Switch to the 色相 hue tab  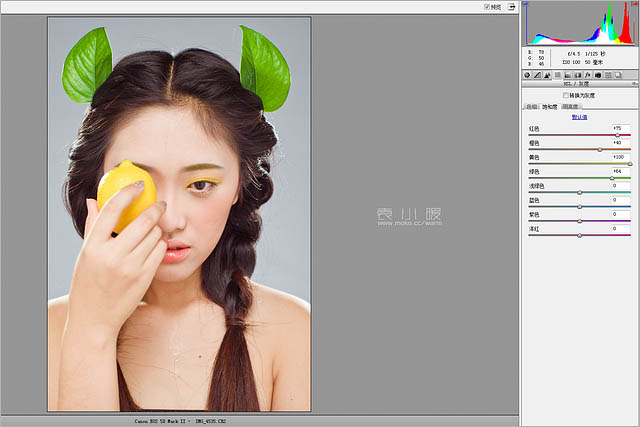[x=532, y=105]
